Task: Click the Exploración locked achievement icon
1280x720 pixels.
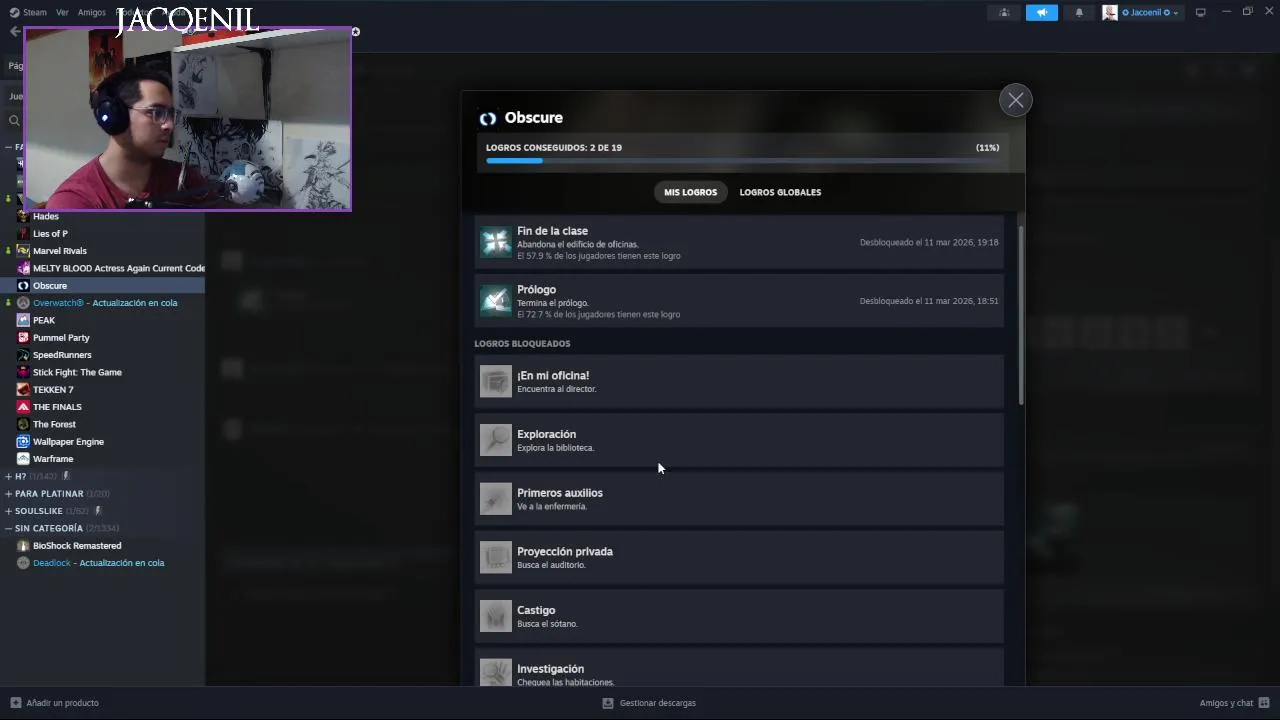Action: tap(495, 440)
